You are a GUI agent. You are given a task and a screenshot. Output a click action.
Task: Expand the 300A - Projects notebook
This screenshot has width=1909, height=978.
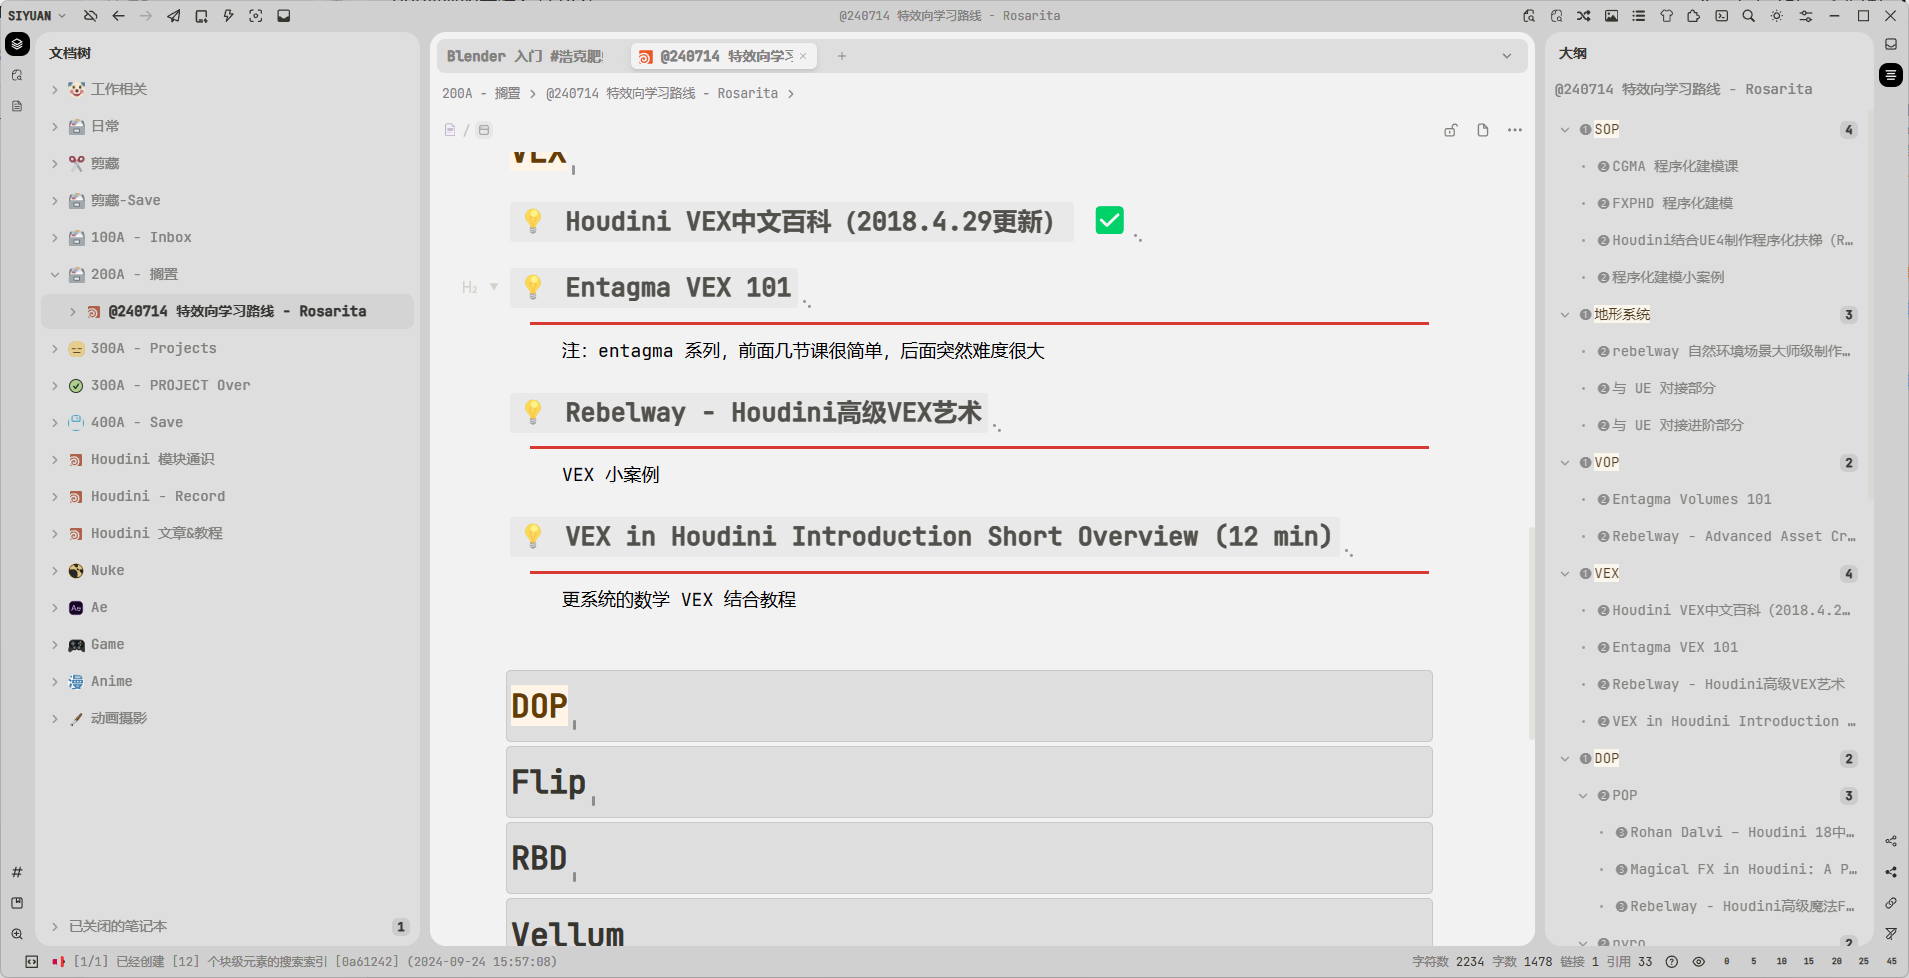[x=55, y=348]
